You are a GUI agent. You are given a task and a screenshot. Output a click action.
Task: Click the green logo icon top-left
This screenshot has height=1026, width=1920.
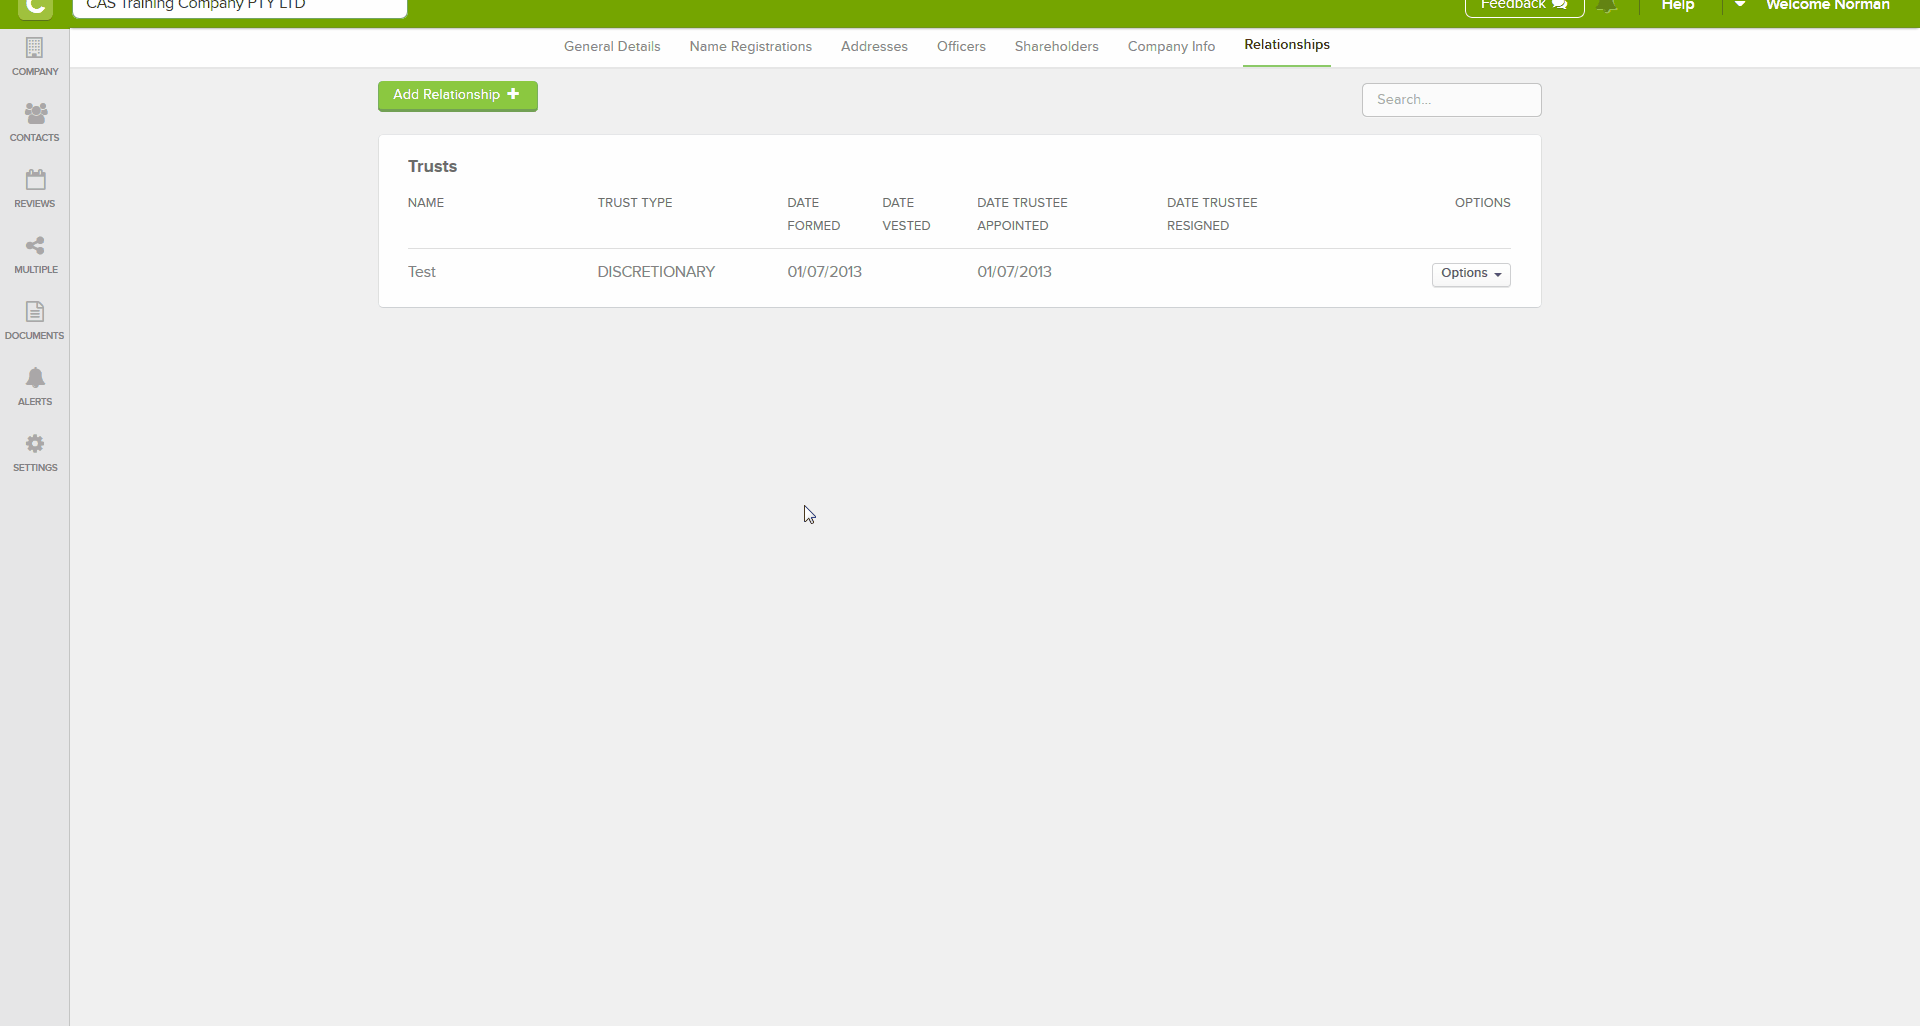pos(35,8)
